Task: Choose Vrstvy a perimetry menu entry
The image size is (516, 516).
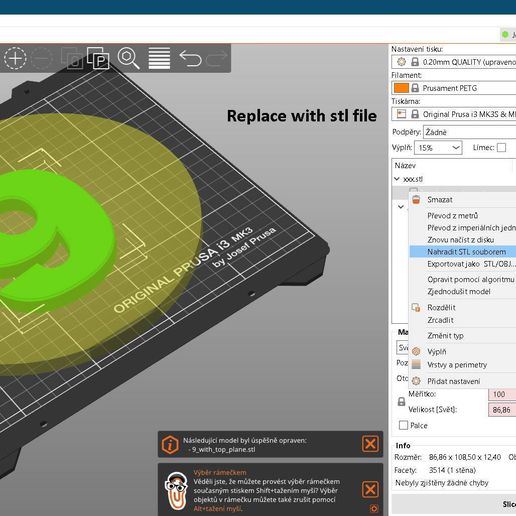Action: coord(463,365)
